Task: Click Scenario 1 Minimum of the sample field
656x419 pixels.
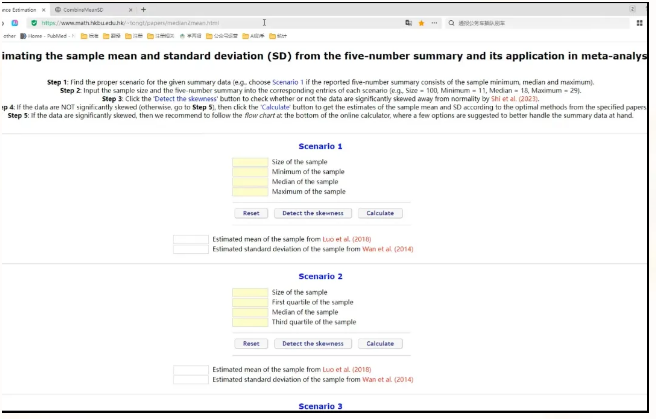Action: (250, 172)
